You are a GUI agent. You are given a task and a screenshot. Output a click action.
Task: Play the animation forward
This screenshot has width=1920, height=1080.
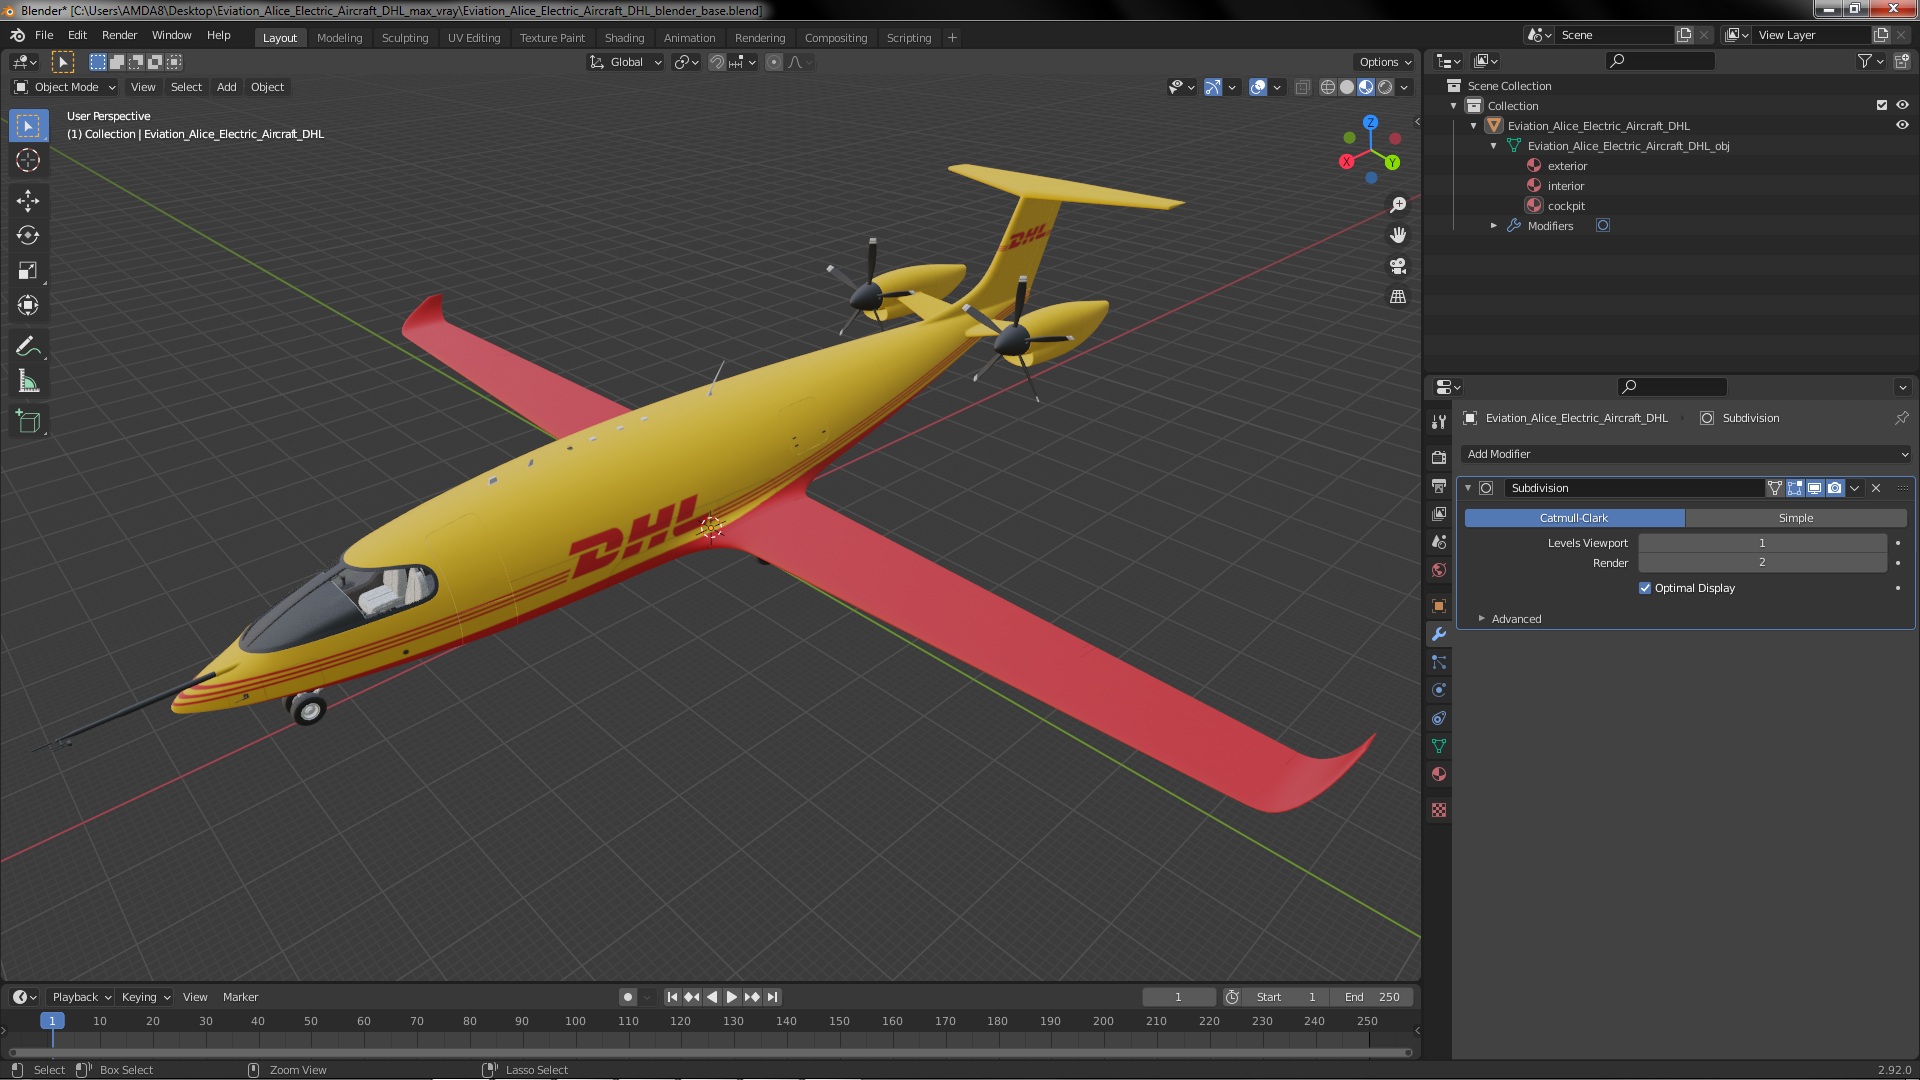pyautogui.click(x=732, y=997)
